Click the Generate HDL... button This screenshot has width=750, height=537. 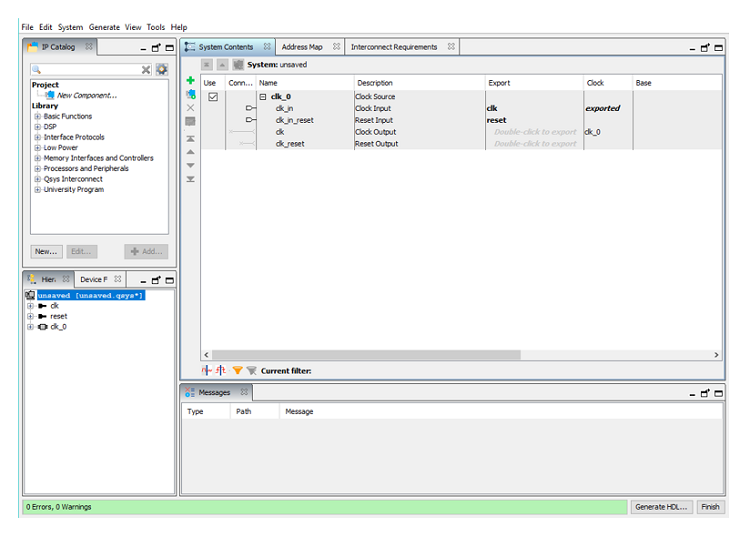(661, 507)
